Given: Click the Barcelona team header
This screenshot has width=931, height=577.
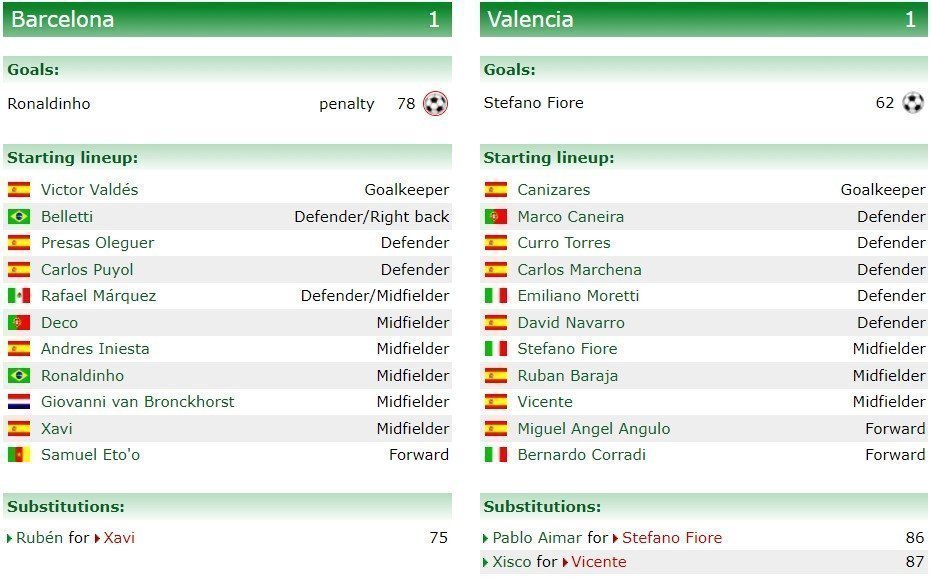Looking at the screenshot, I should click(x=227, y=20).
